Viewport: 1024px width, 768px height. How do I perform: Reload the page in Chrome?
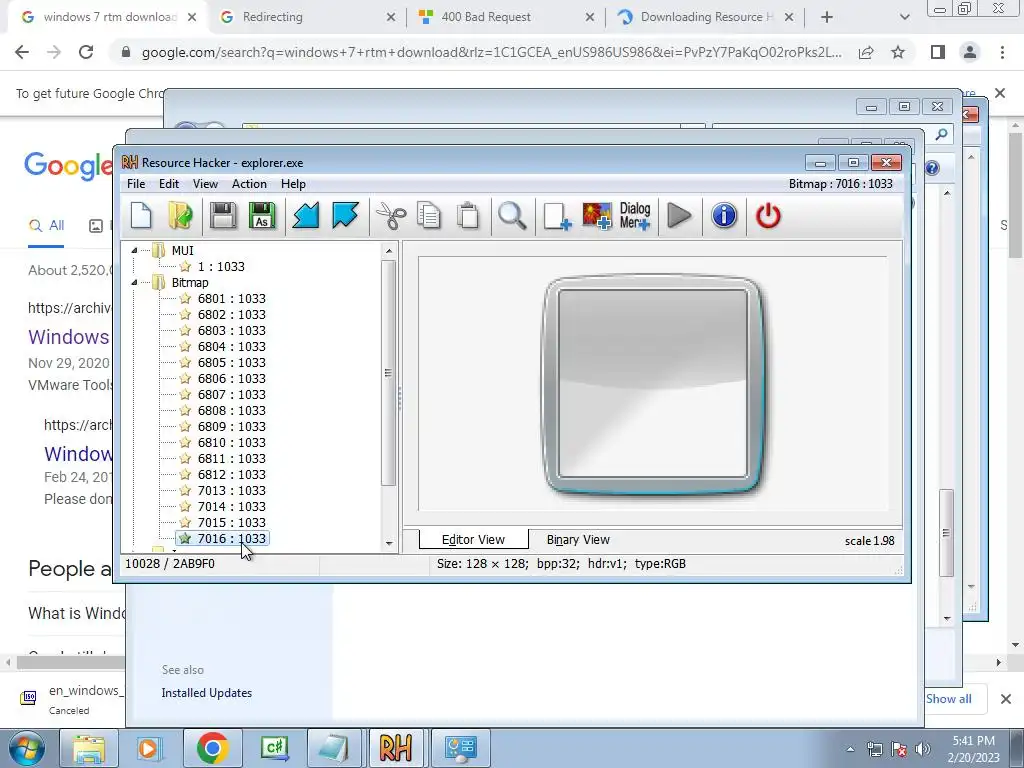(x=86, y=52)
